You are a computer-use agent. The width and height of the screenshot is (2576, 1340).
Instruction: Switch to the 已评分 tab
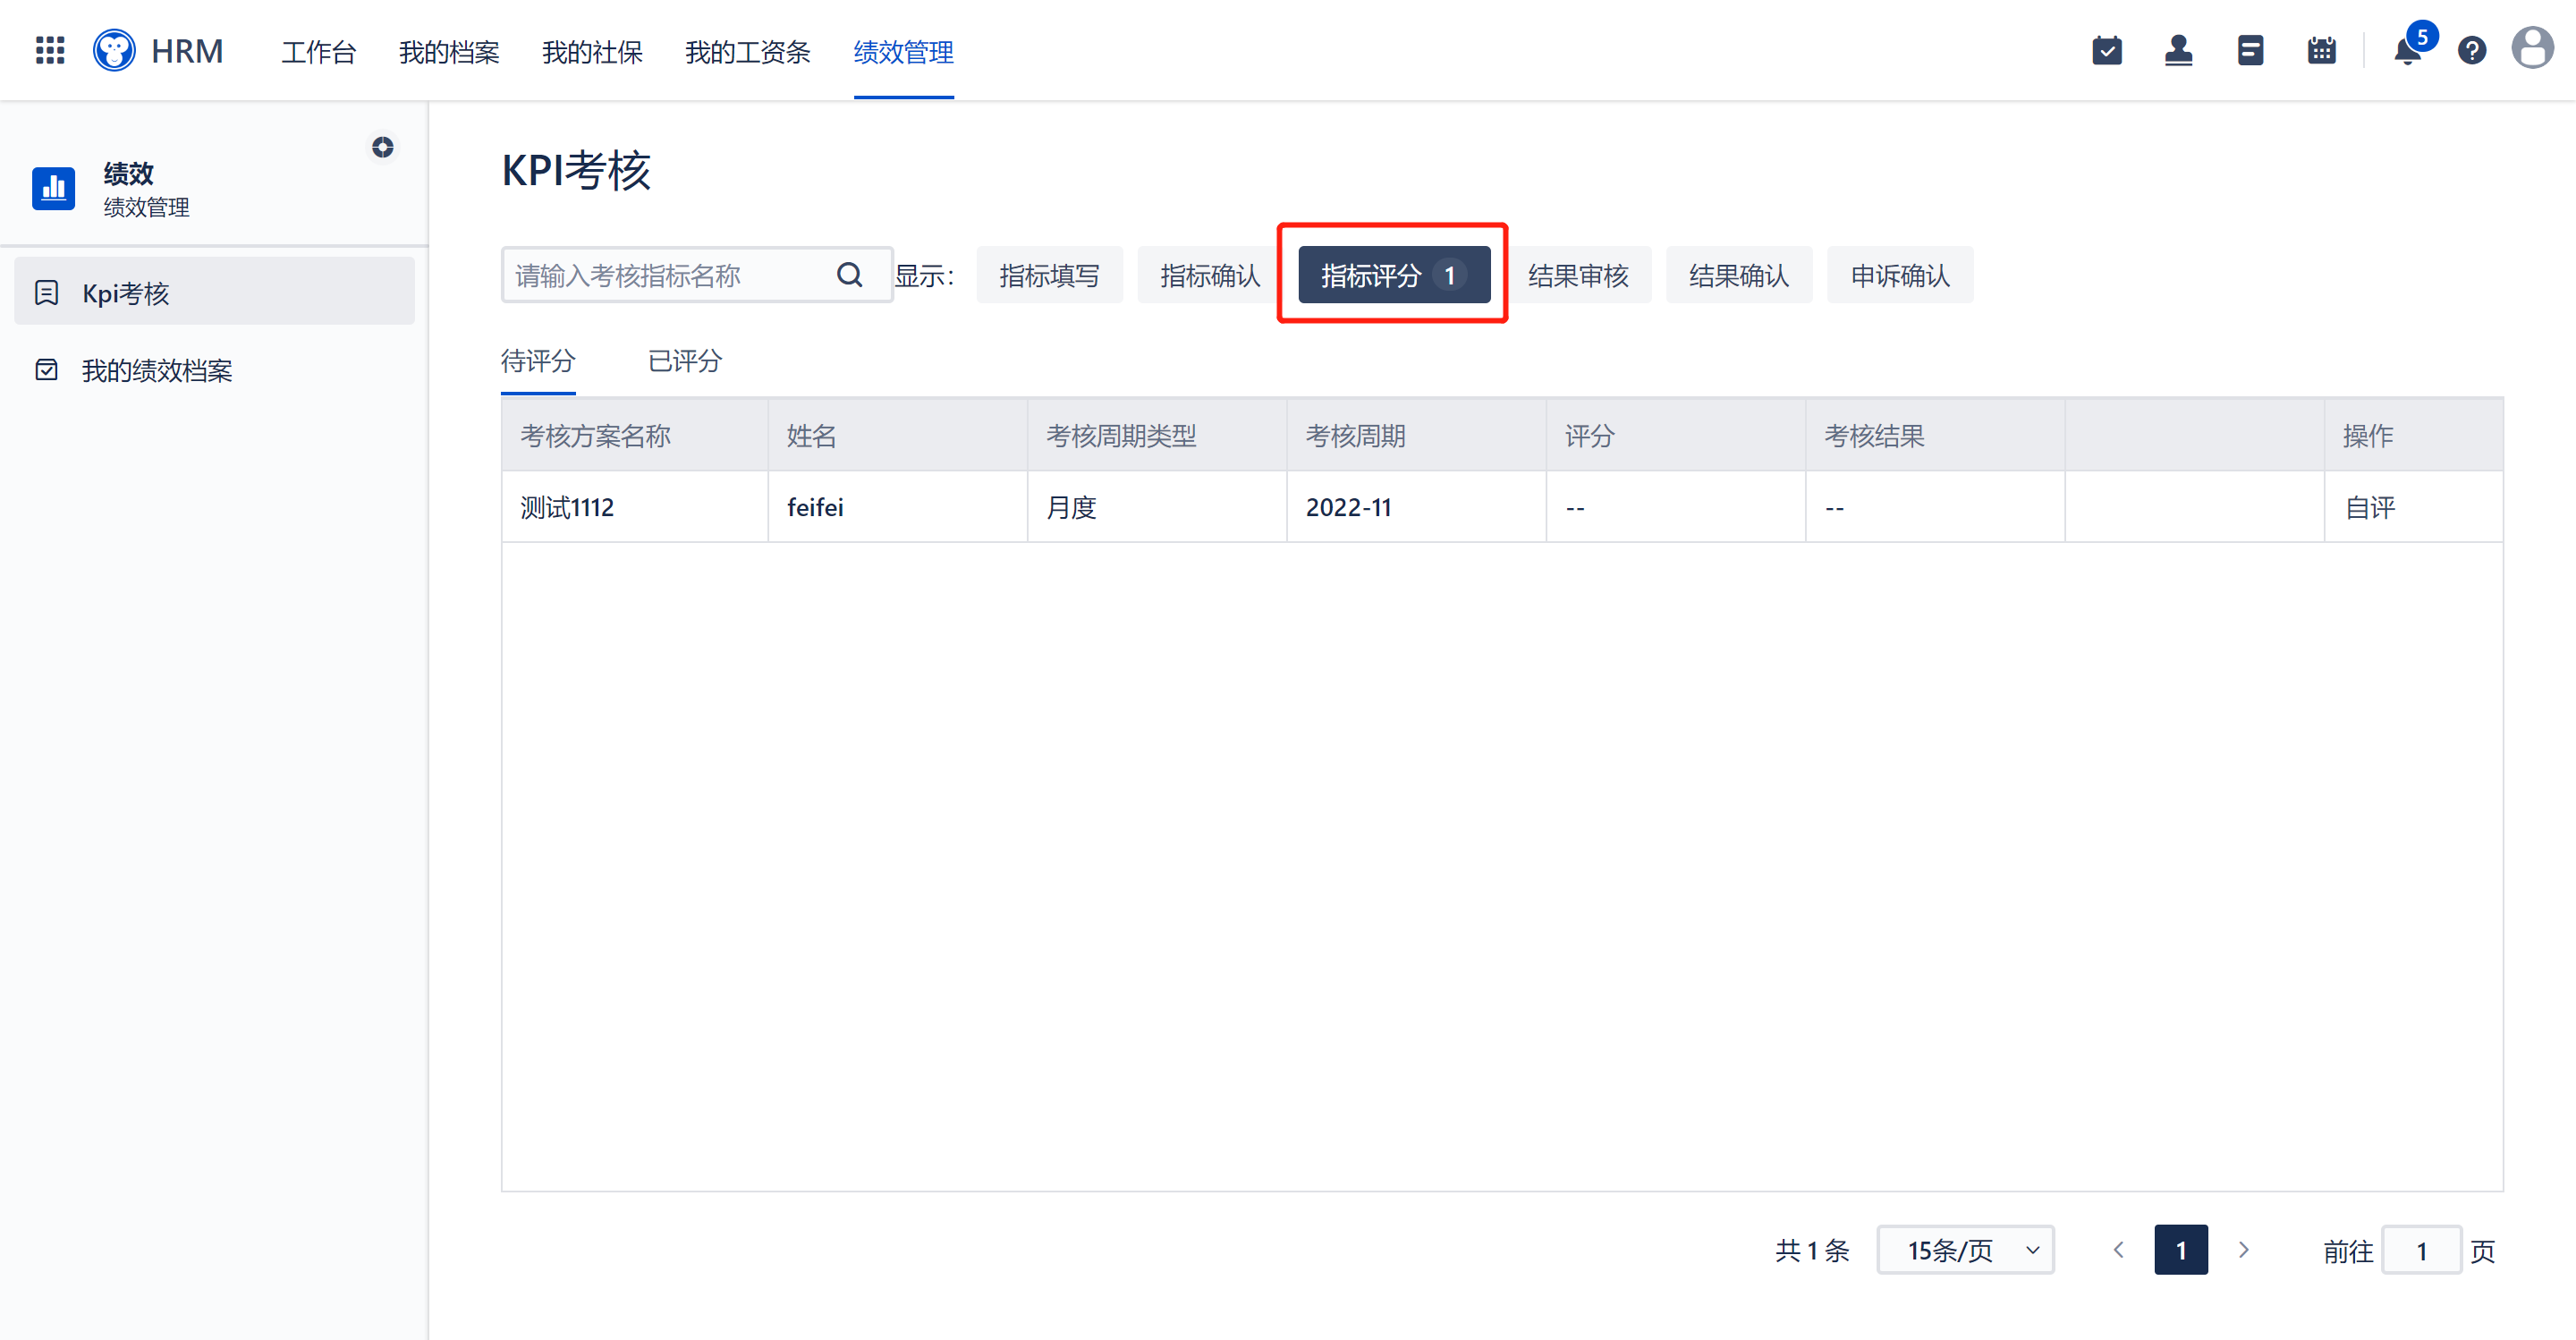pyautogui.click(x=685, y=361)
